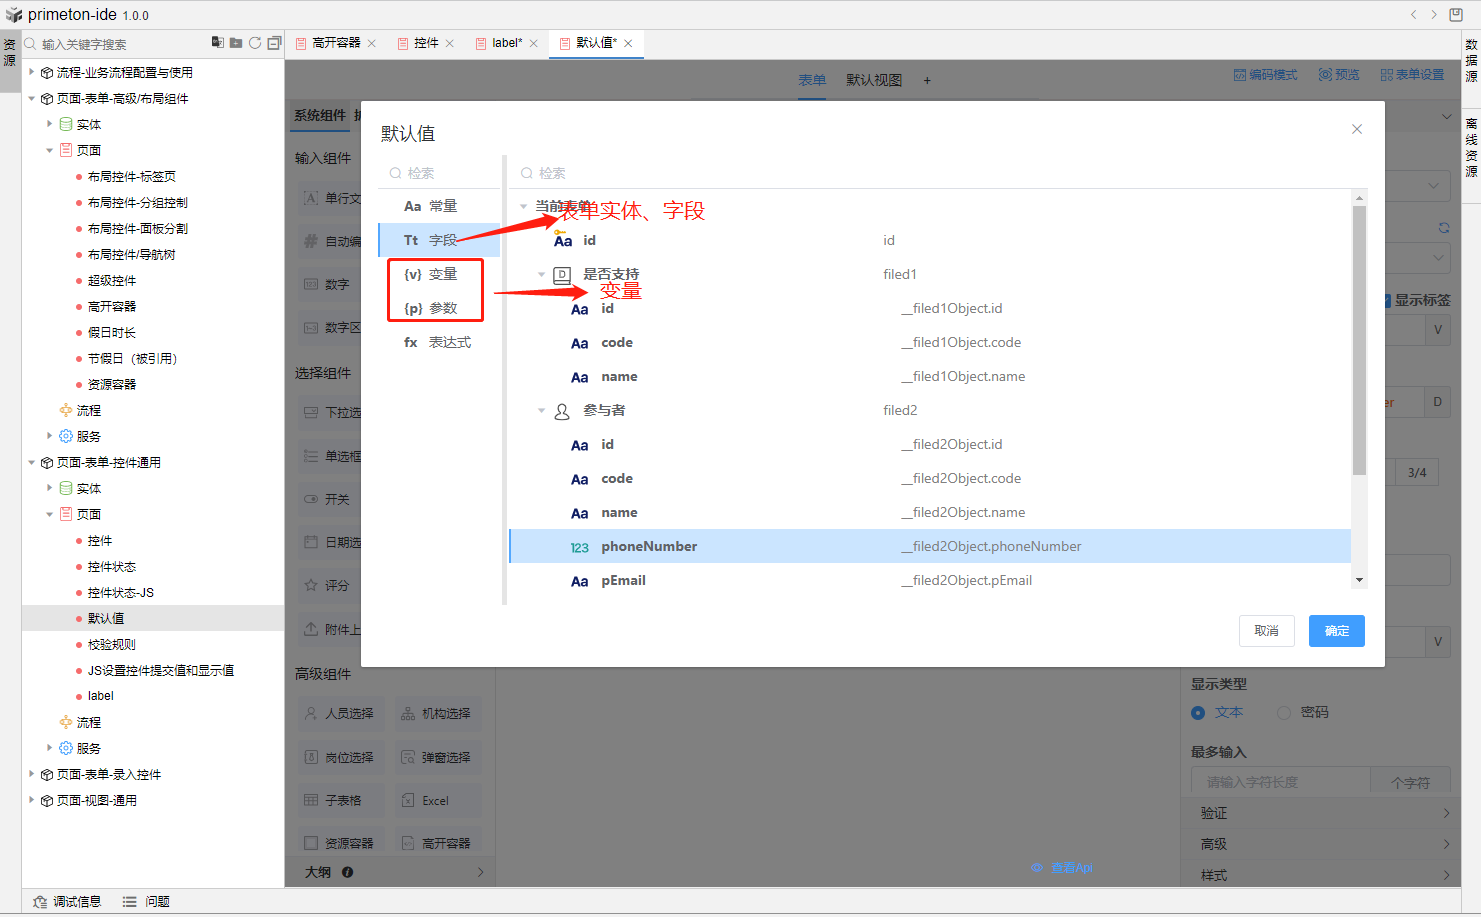
Task: Select the 密码 display type radio
Action: 1284,713
